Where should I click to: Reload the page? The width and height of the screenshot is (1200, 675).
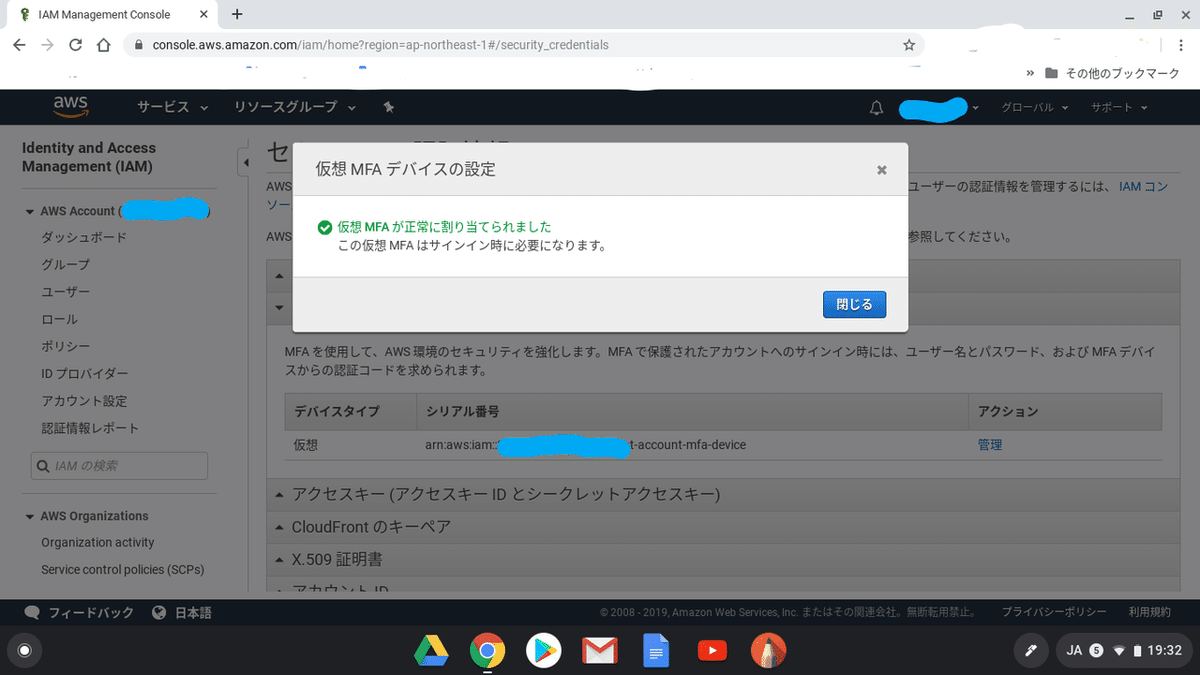75,45
